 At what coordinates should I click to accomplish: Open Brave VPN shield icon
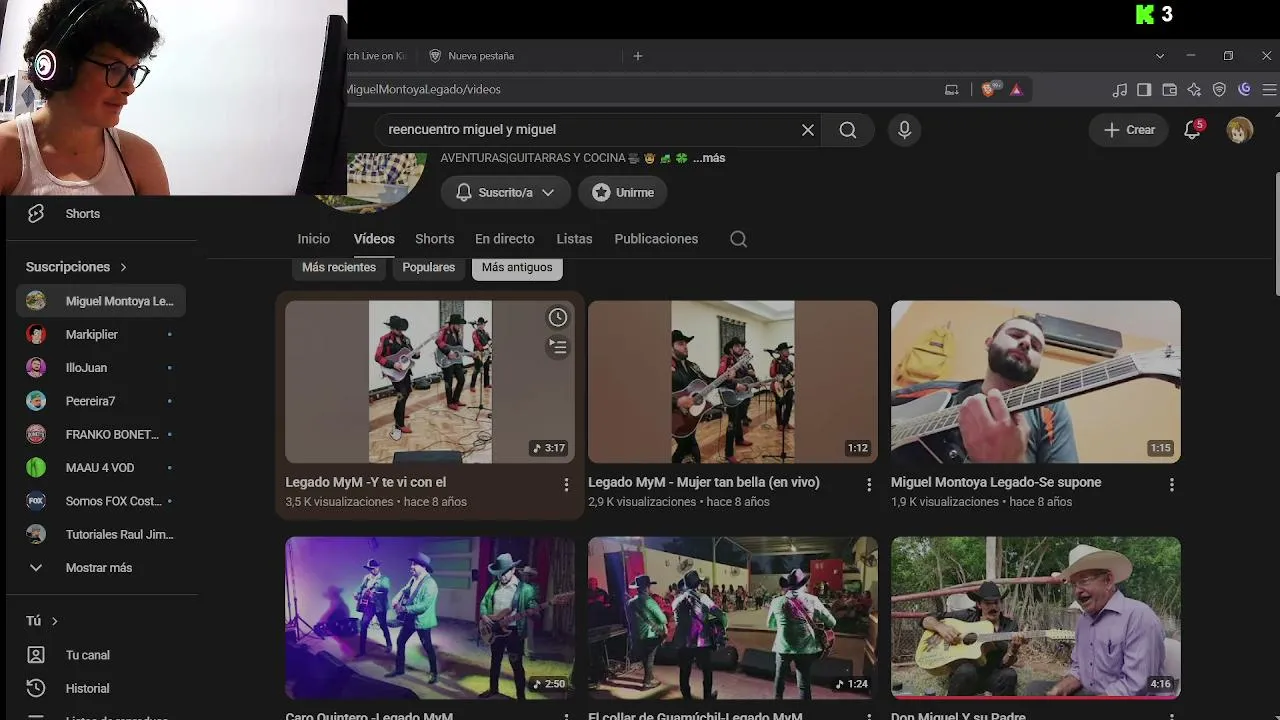pyautogui.click(x=1219, y=90)
